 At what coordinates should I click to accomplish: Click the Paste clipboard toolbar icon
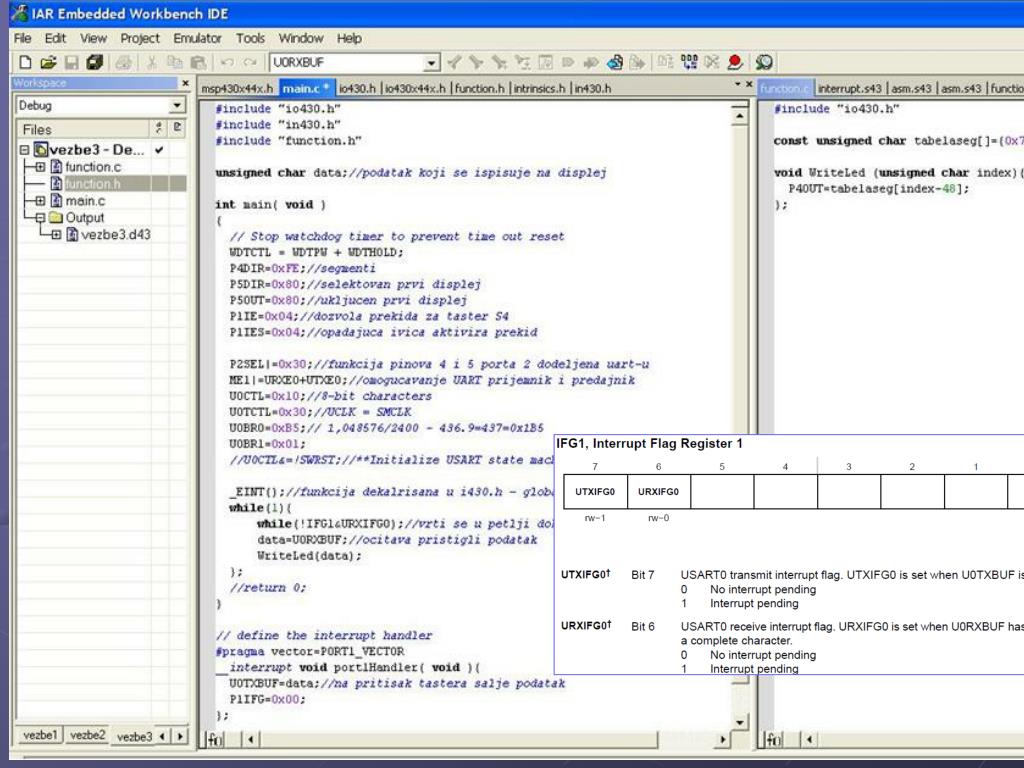pos(198,62)
